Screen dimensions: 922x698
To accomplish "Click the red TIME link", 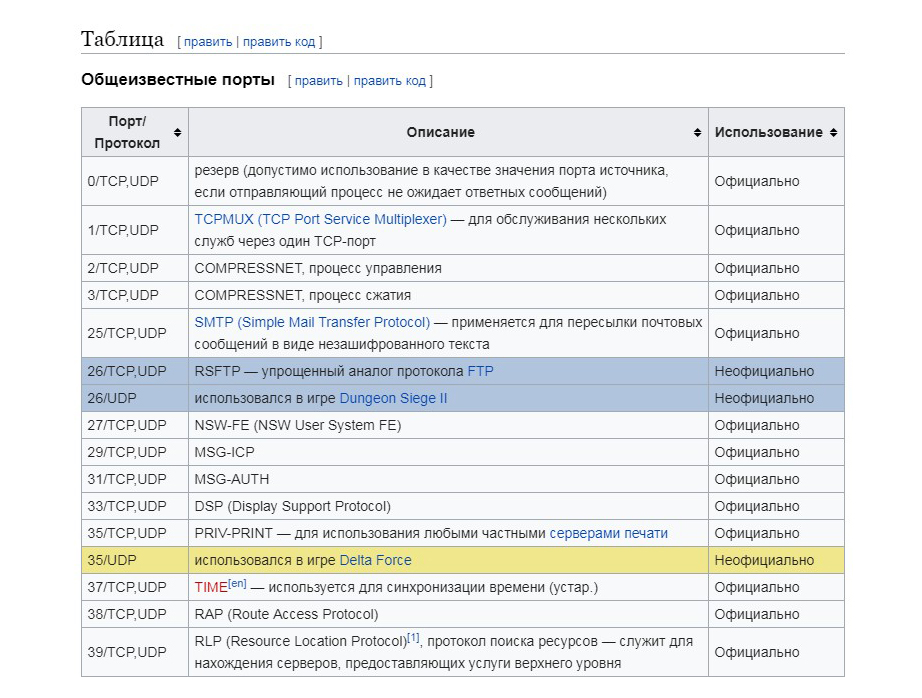I will (210, 587).
